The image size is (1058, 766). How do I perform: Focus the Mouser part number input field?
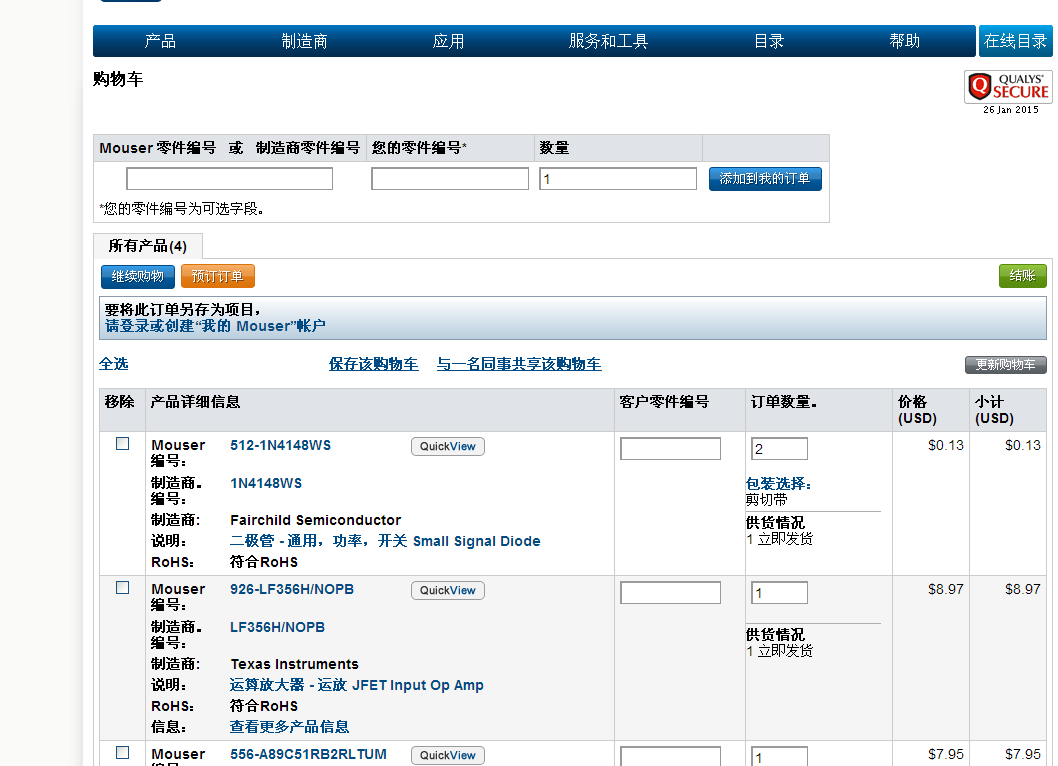point(229,179)
